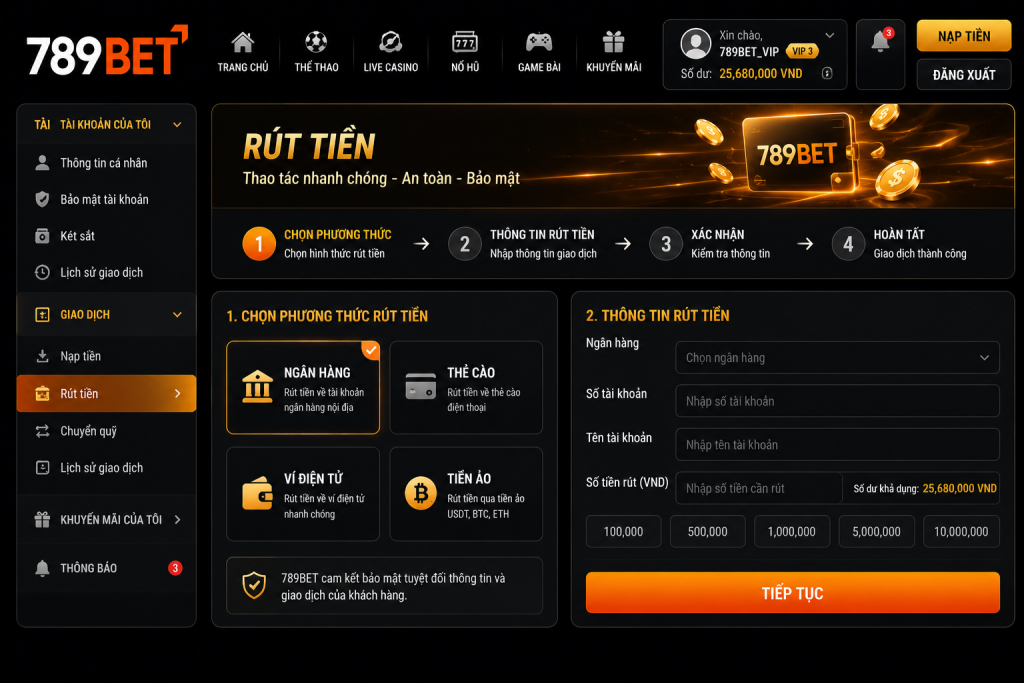Screen dimensions: 1024x683
Task: Open Thể Thao soccer ball icon
Action: pyautogui.click(x=316, y=42)
